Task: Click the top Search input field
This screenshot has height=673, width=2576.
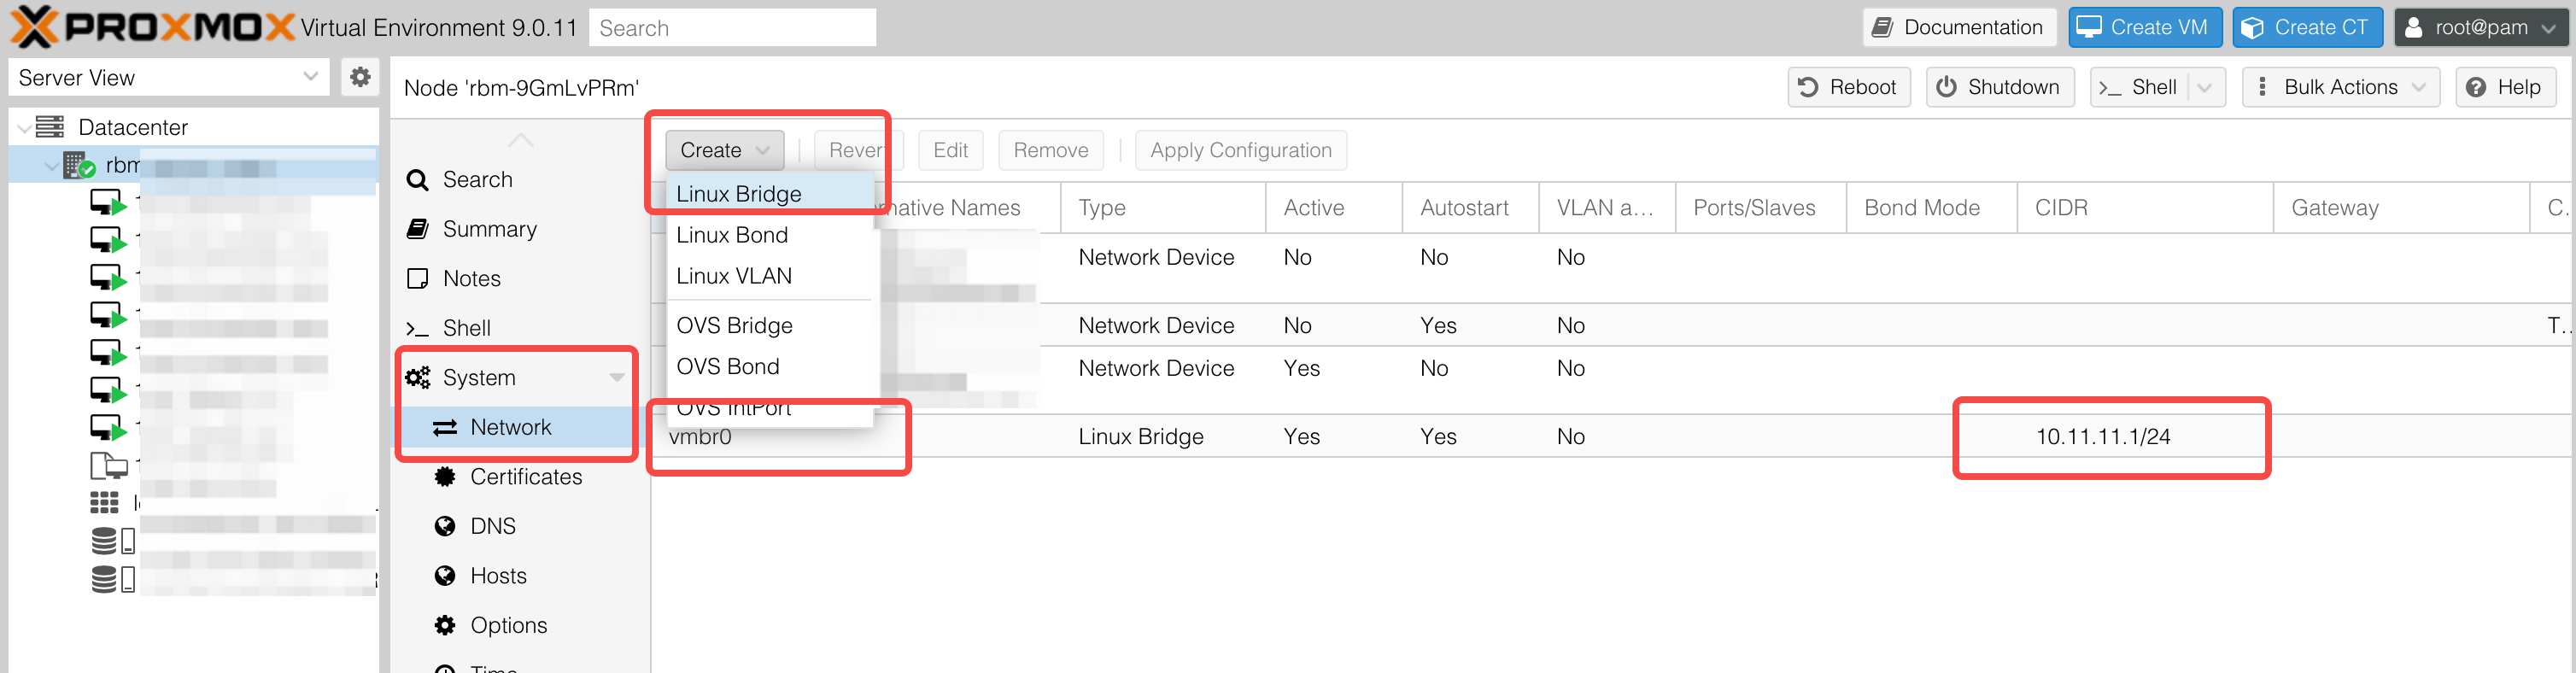Action: (x=732, y=27)
